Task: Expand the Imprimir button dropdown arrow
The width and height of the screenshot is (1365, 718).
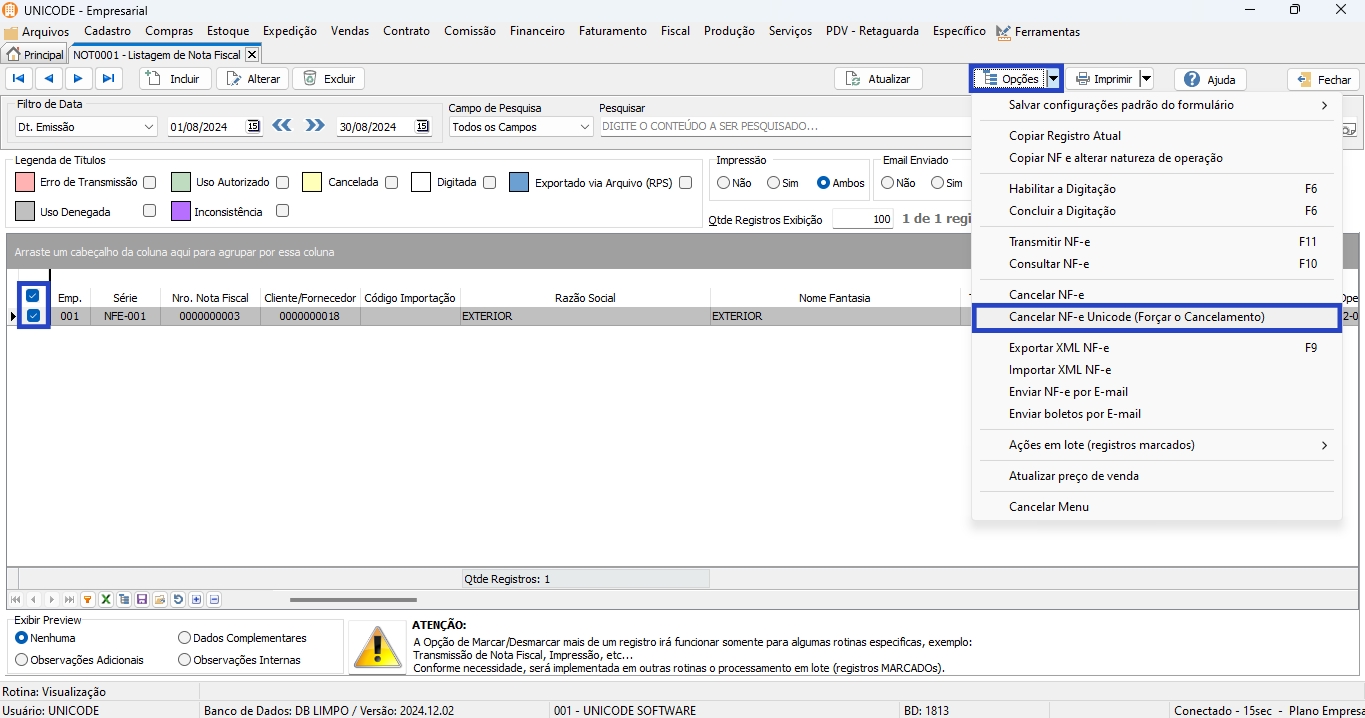Action: tap(1146, 79)
